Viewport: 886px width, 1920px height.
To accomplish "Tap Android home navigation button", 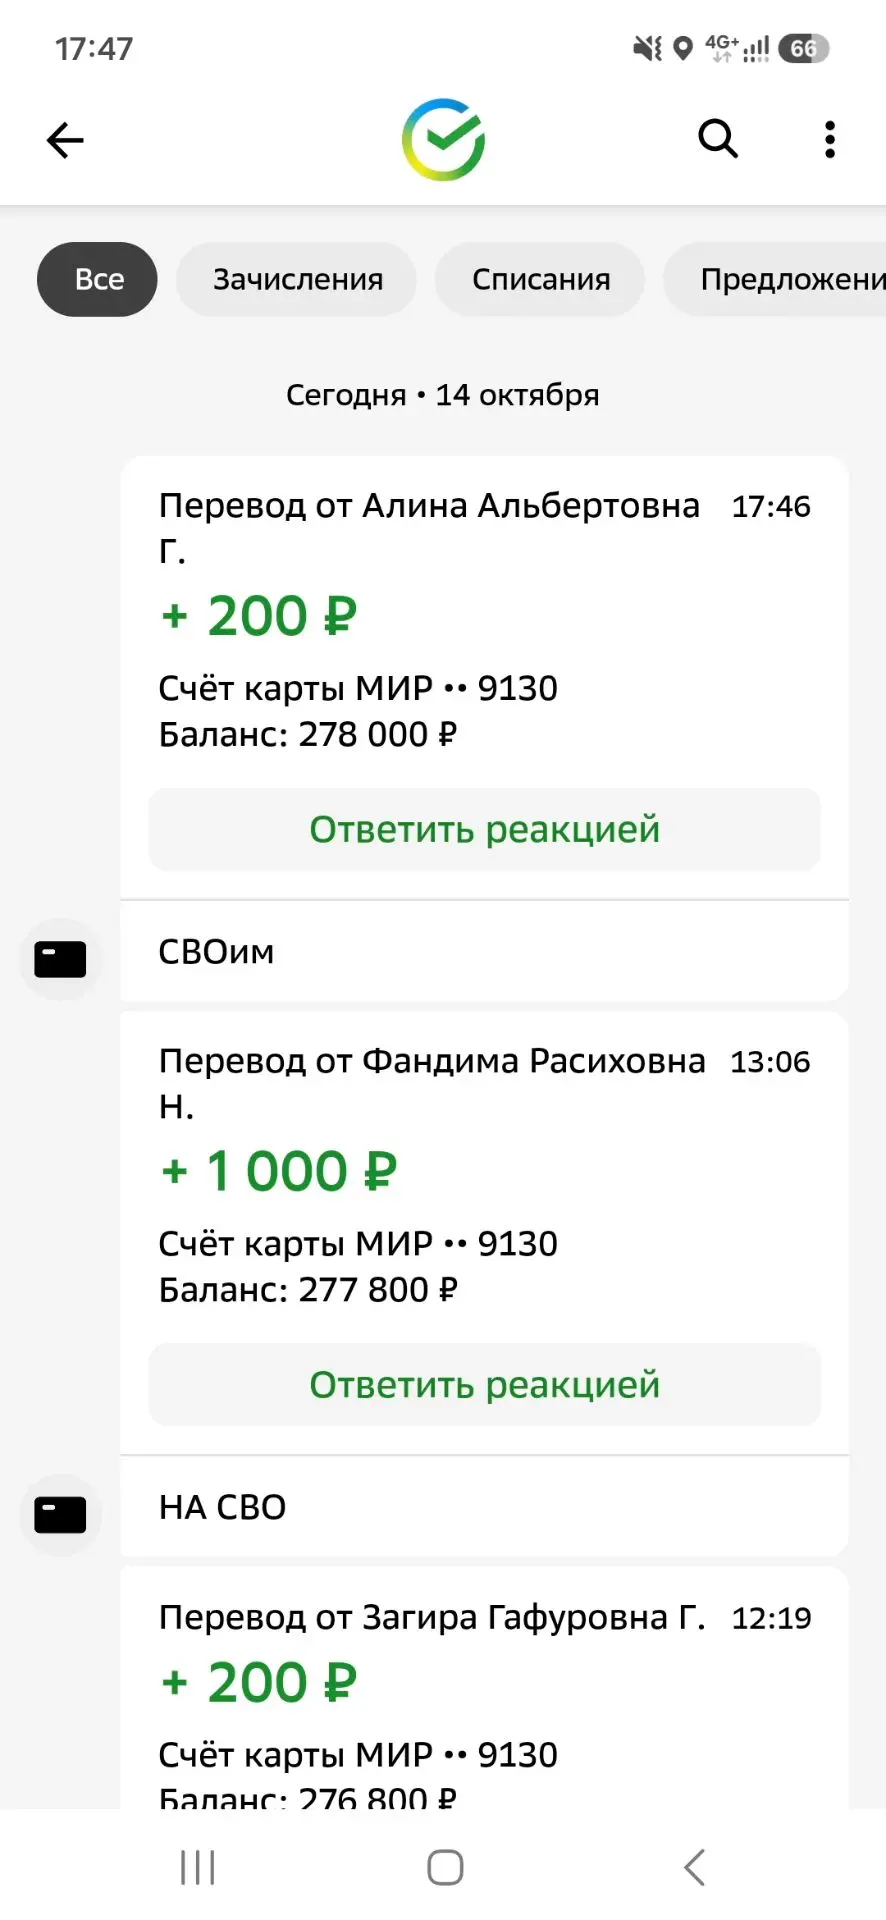I will click(445, 1867).
